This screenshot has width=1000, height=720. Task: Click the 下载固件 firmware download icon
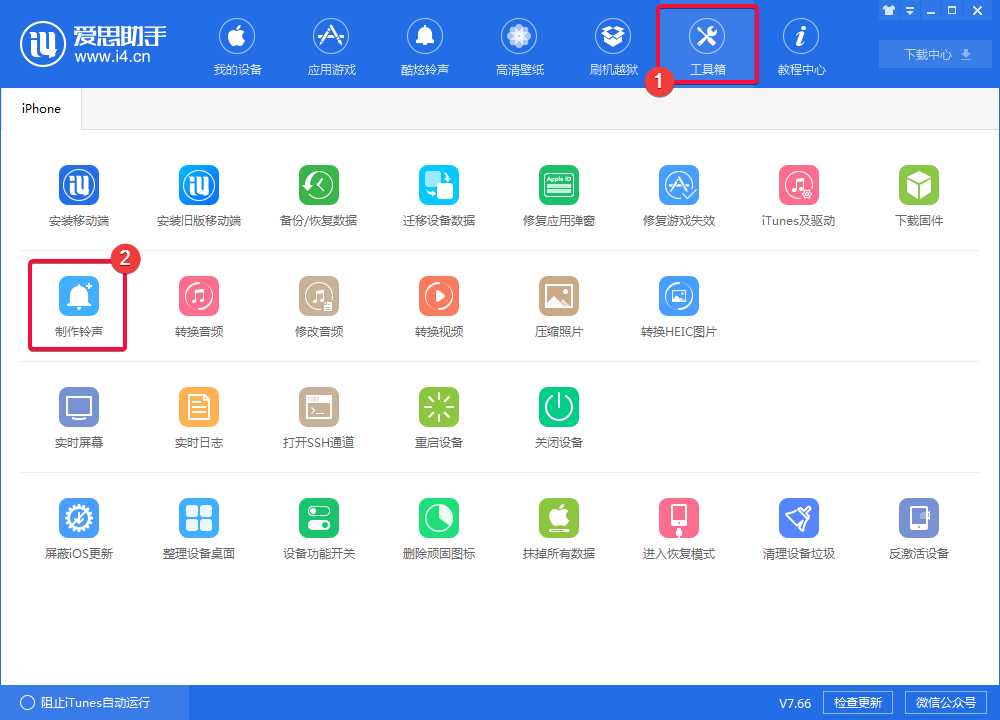click(x=918, y=185)
